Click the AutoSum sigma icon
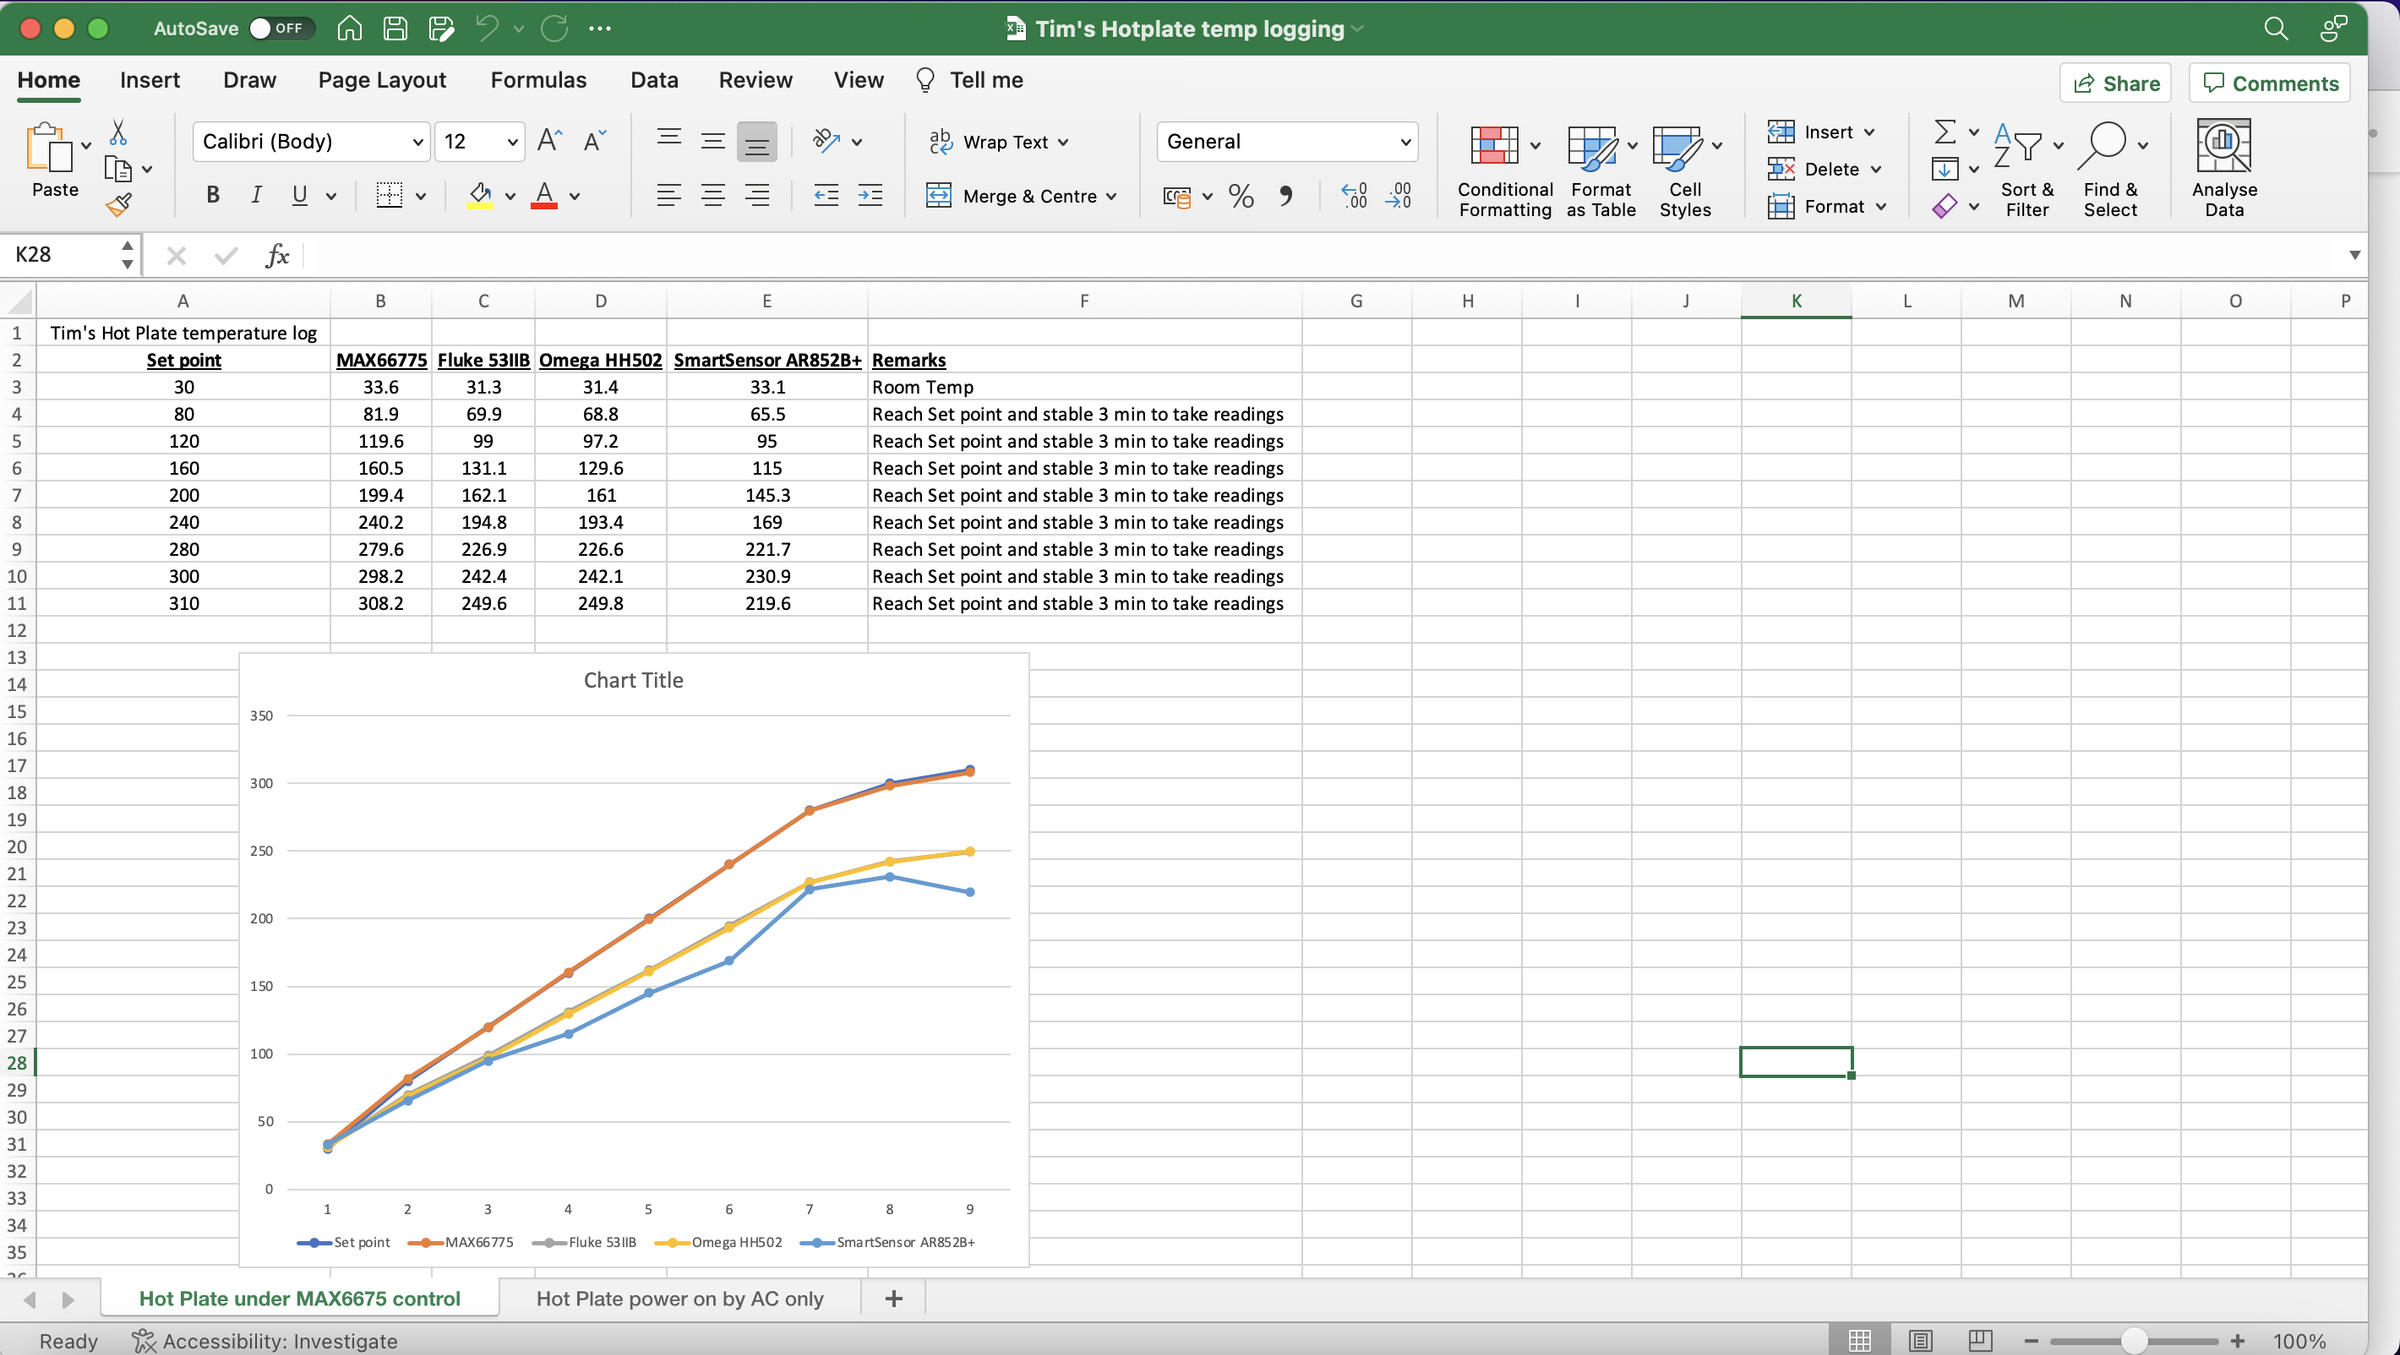2400x1355 pixels. tap(1944, 131)
